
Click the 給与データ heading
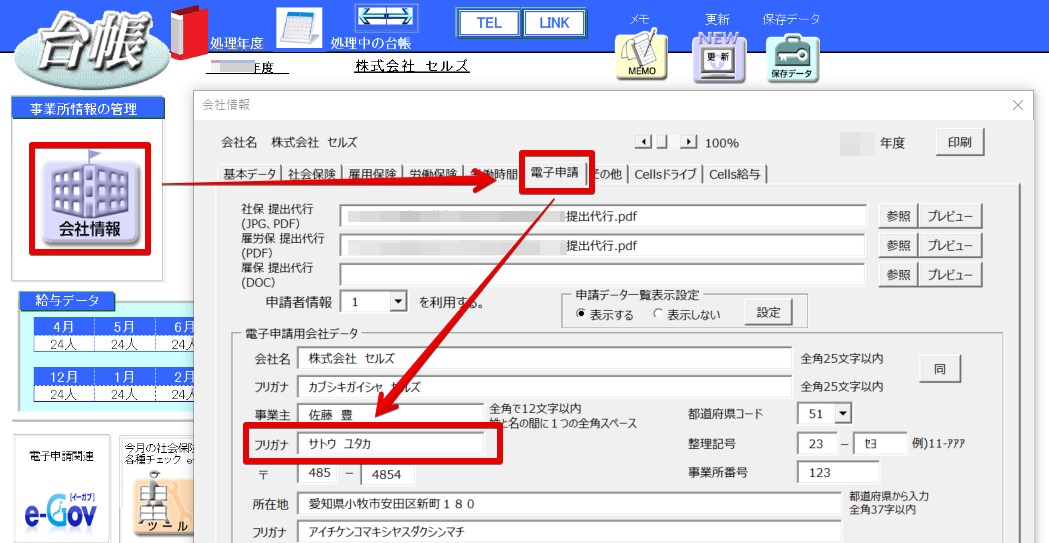pos(67,301)
